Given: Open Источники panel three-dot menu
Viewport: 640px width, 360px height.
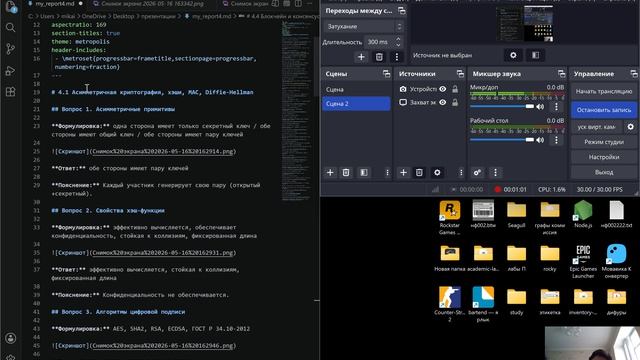Looking at the screenshot, I should click(x=461, y=173).
